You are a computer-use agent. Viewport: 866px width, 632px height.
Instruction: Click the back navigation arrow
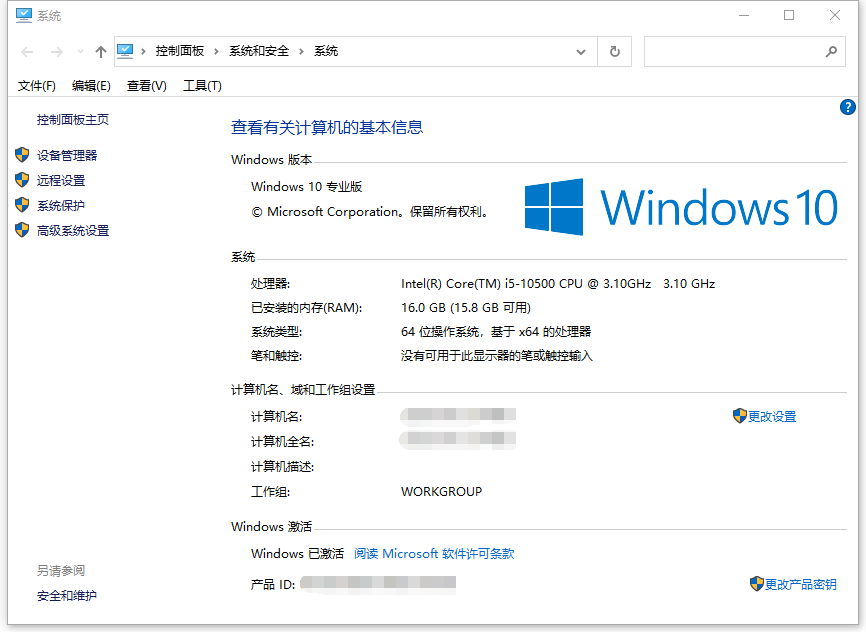click(27, 52)
